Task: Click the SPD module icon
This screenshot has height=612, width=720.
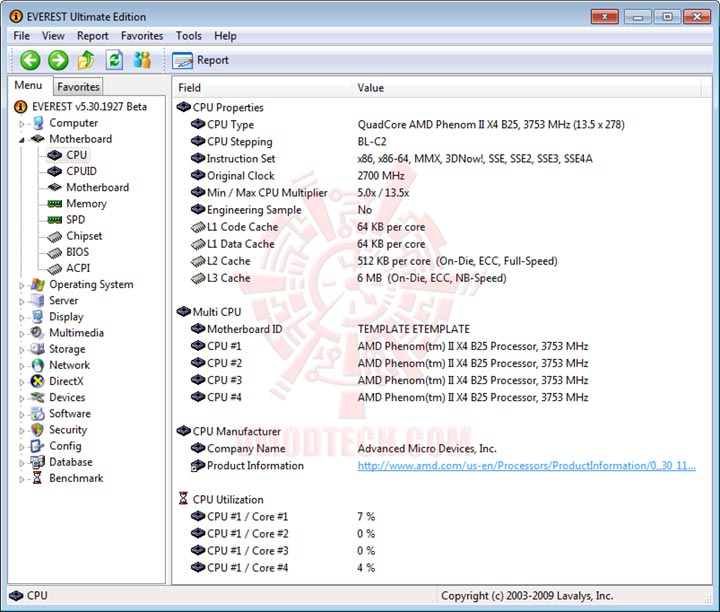Action: point(55,220)
